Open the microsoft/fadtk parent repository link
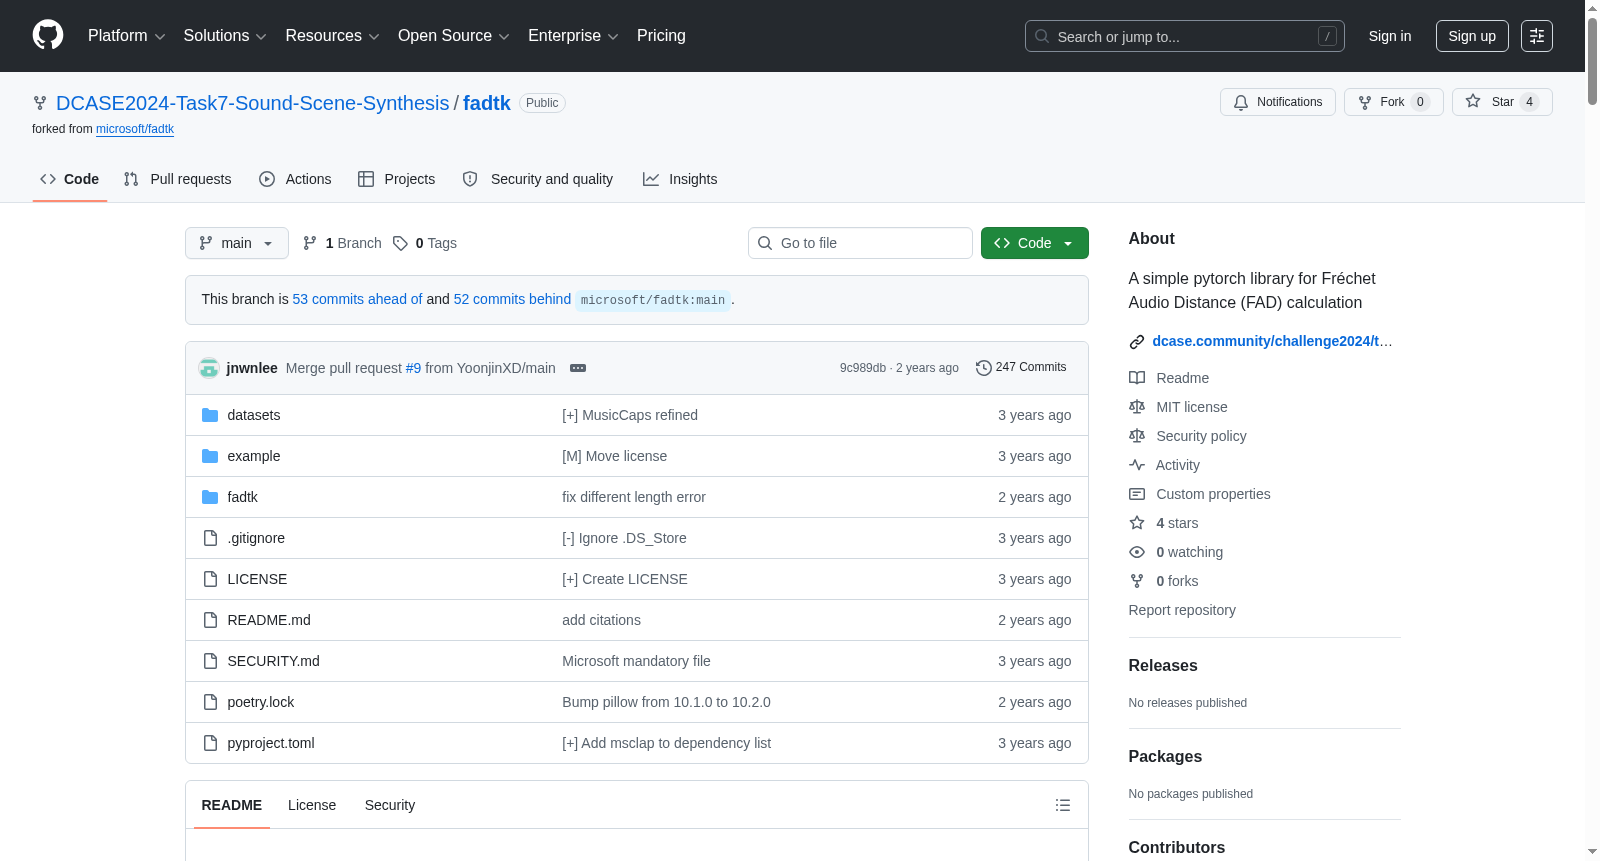Viewport: 1600px width, 861px height. point(135,129)
